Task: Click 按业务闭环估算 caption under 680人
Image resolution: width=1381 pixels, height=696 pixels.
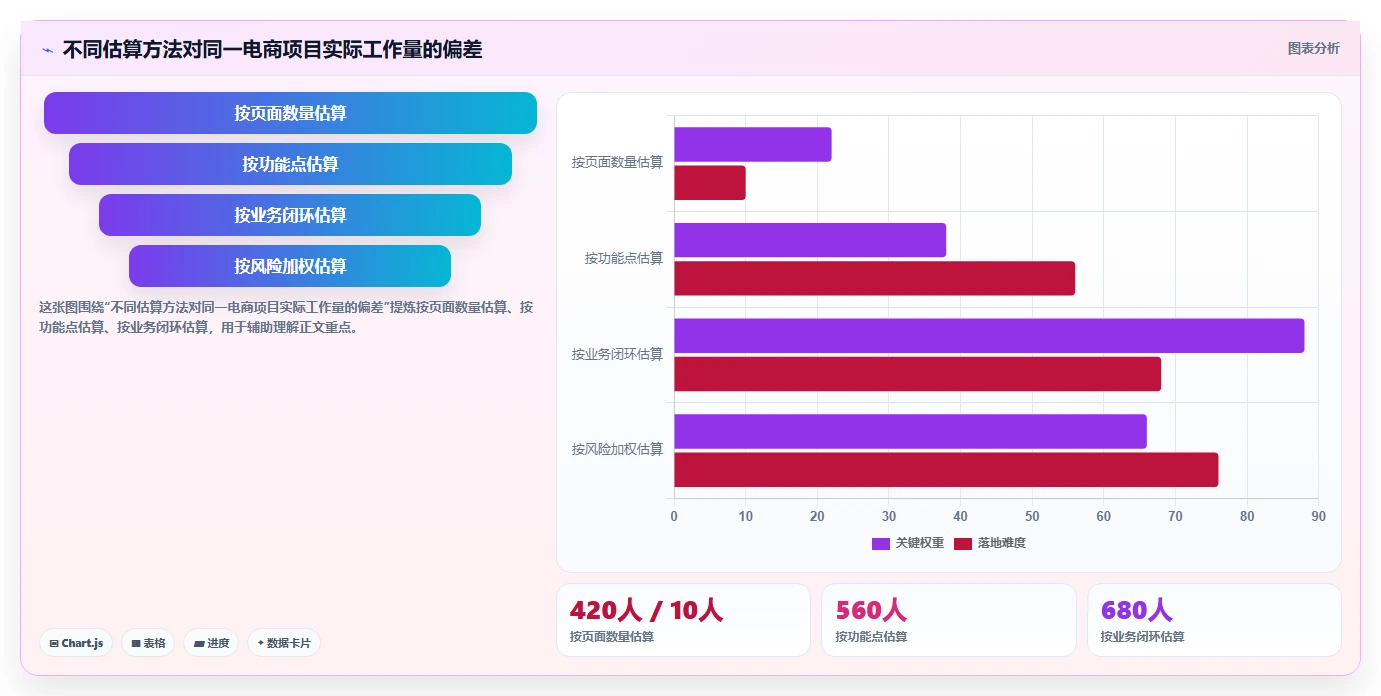Action: (x=1143, y=636)
